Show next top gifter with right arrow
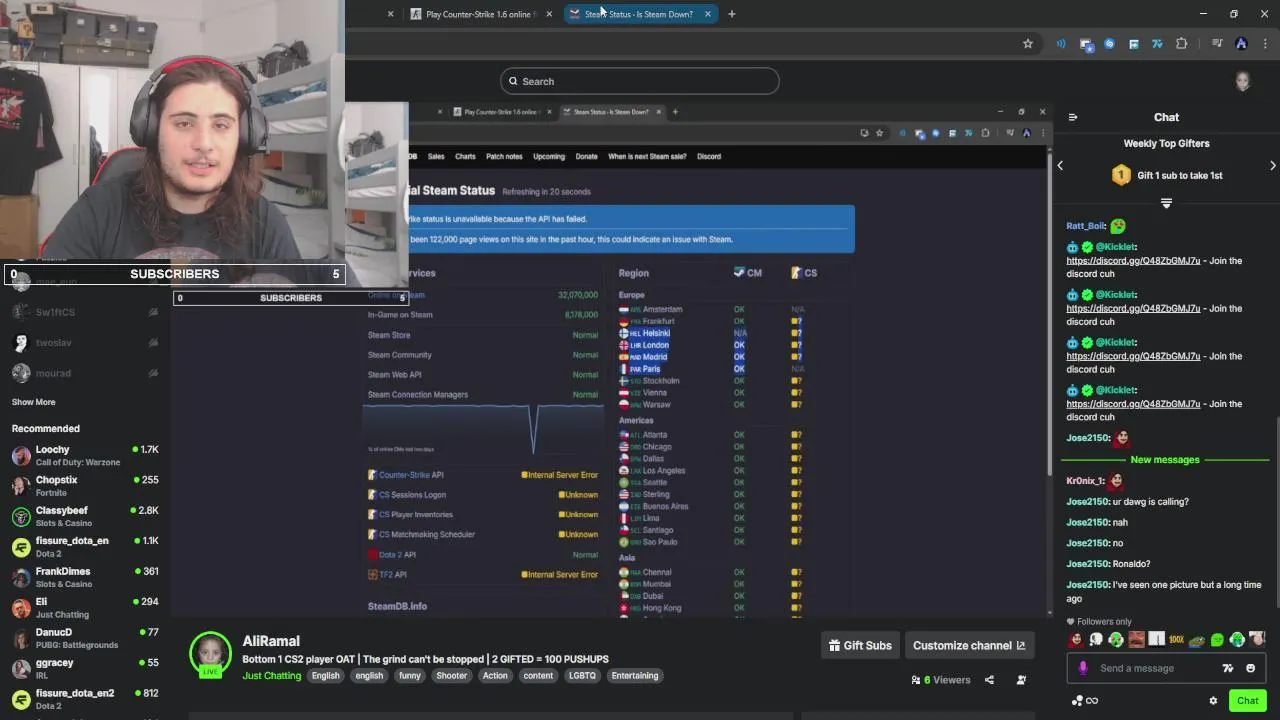 (1273, 165)
